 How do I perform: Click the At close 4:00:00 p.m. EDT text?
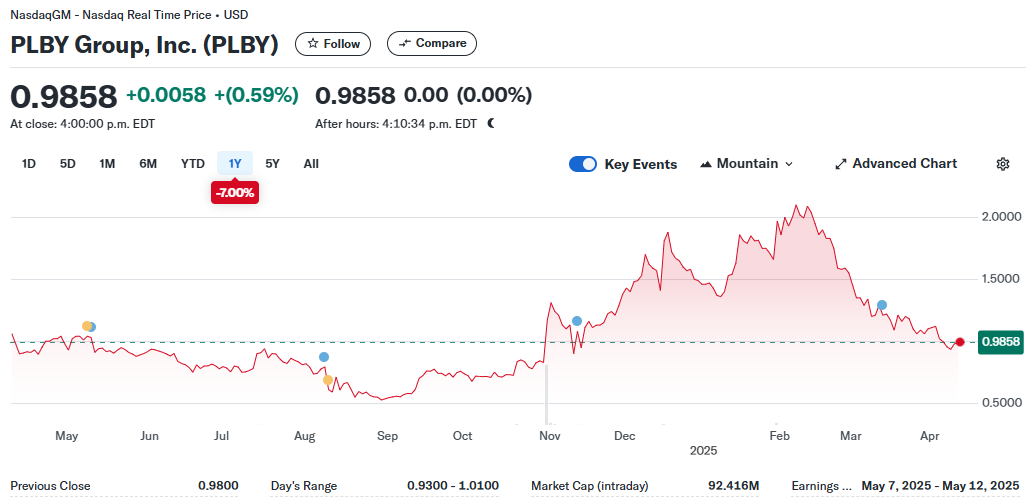point(83,124)
